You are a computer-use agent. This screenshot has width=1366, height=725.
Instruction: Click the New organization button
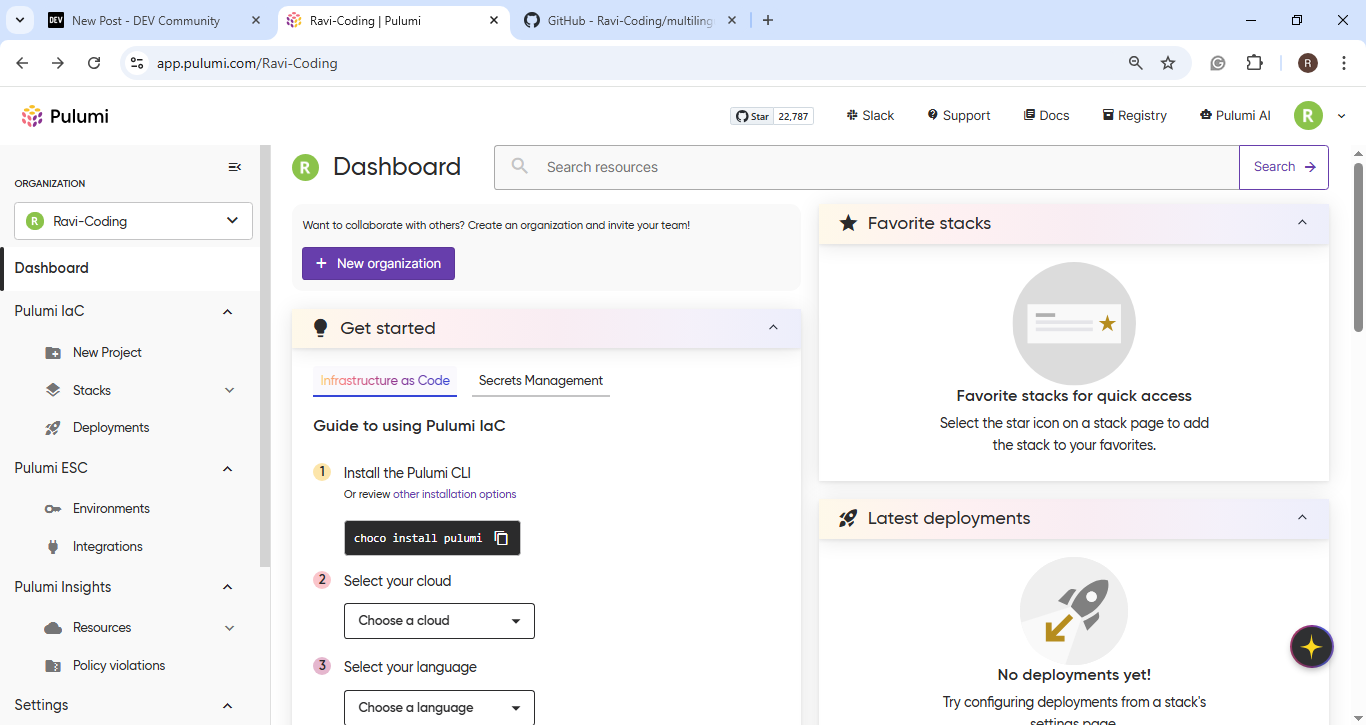point(378,264)
